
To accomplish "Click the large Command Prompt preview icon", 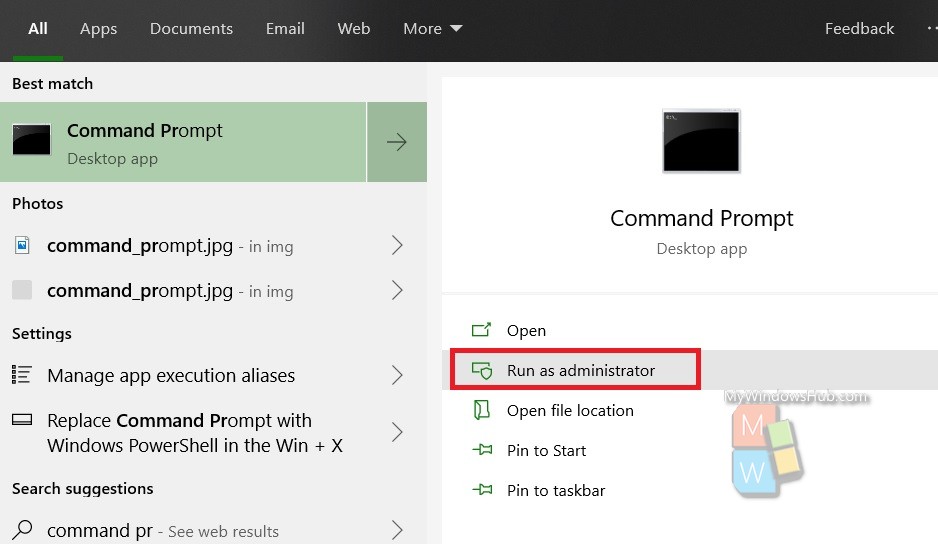I will point(701,141).
